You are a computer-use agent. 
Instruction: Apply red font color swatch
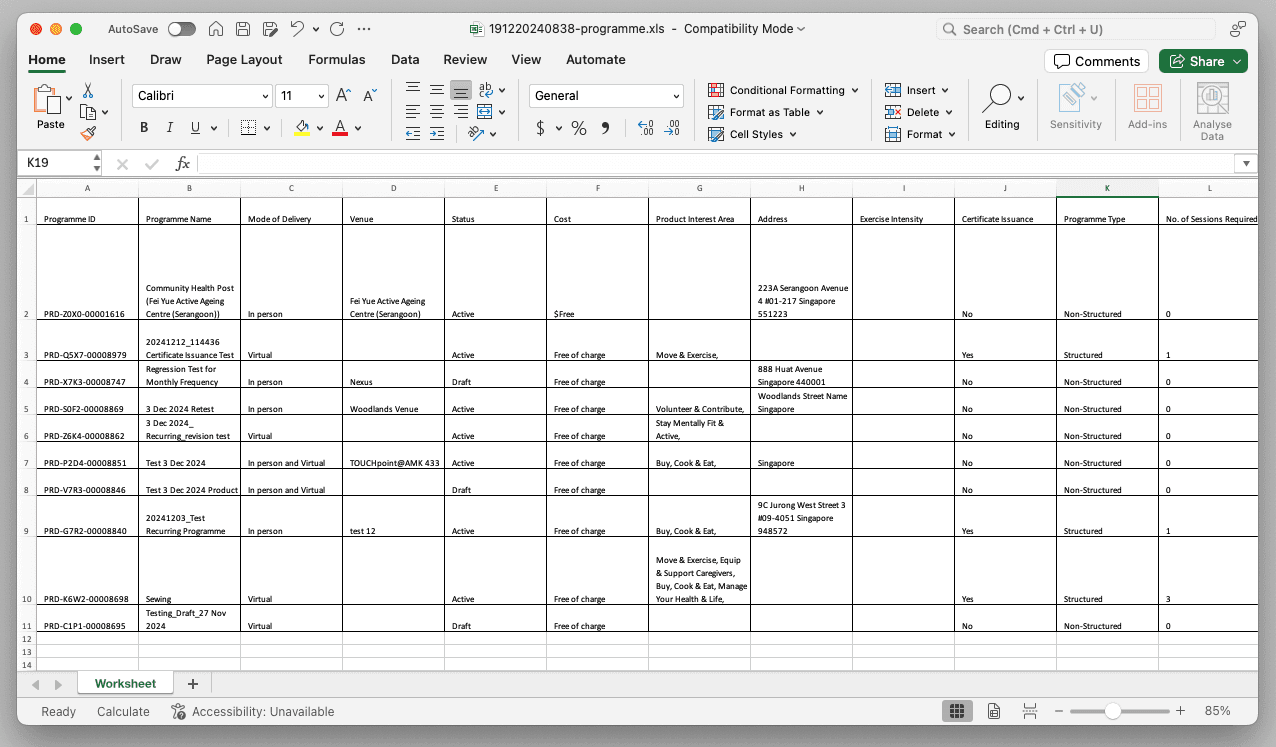pyautogui.click(x=339, y=128)
